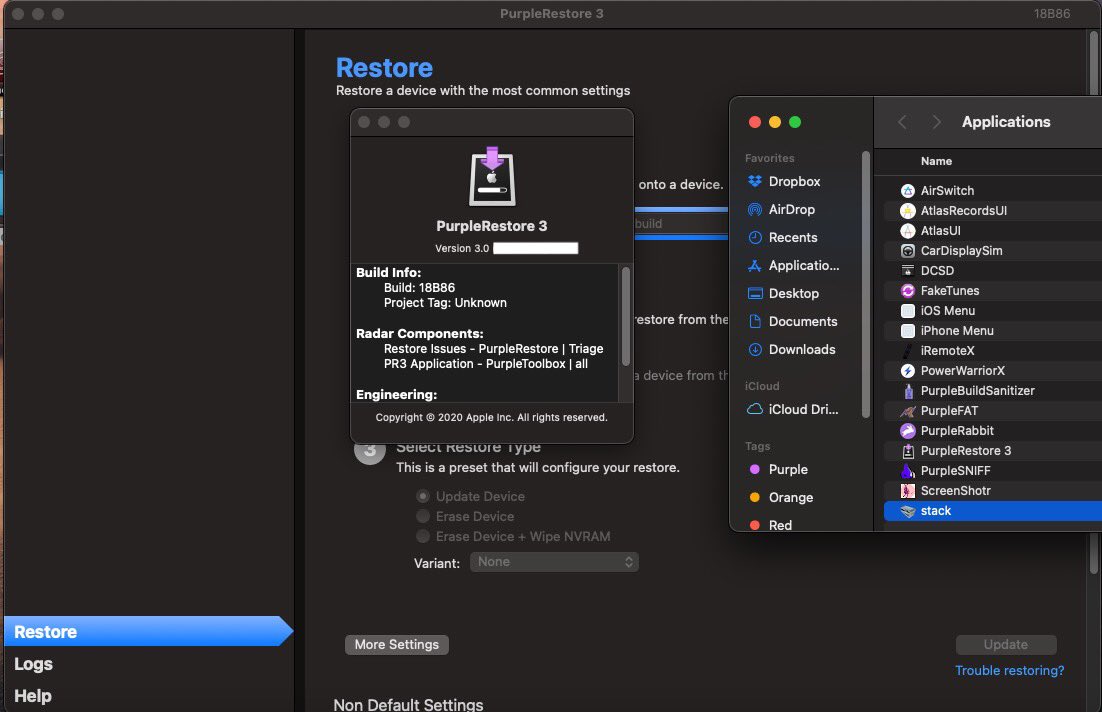Open the Variant dropdown showing None
The image size is (1102, 712).
click(x=555, y=562)
